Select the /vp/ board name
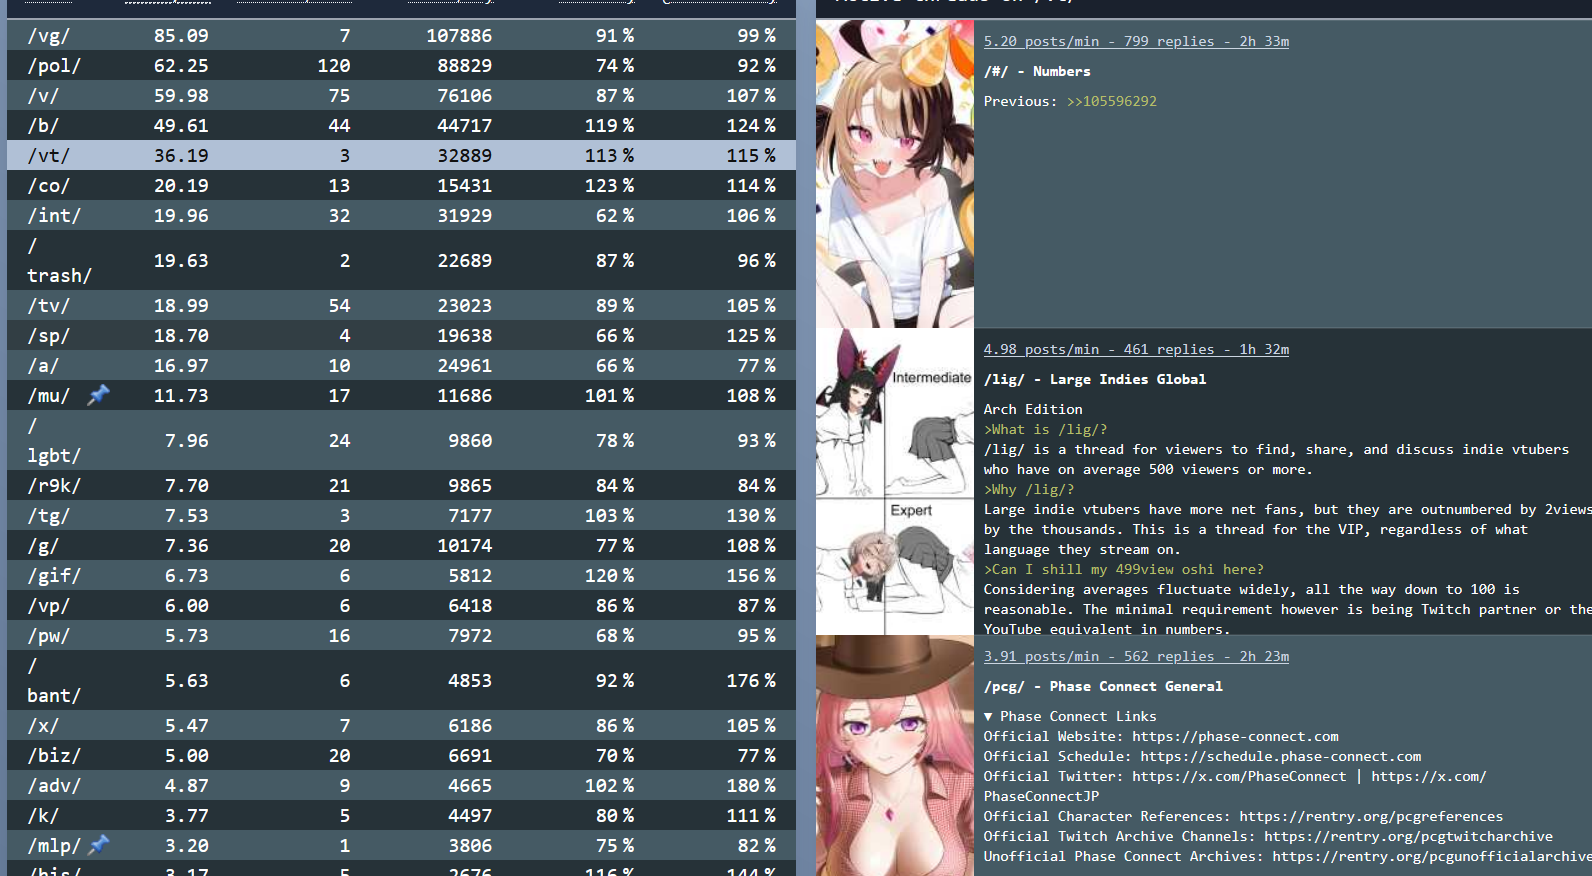The image size is (1592, 876). [49, 605]
